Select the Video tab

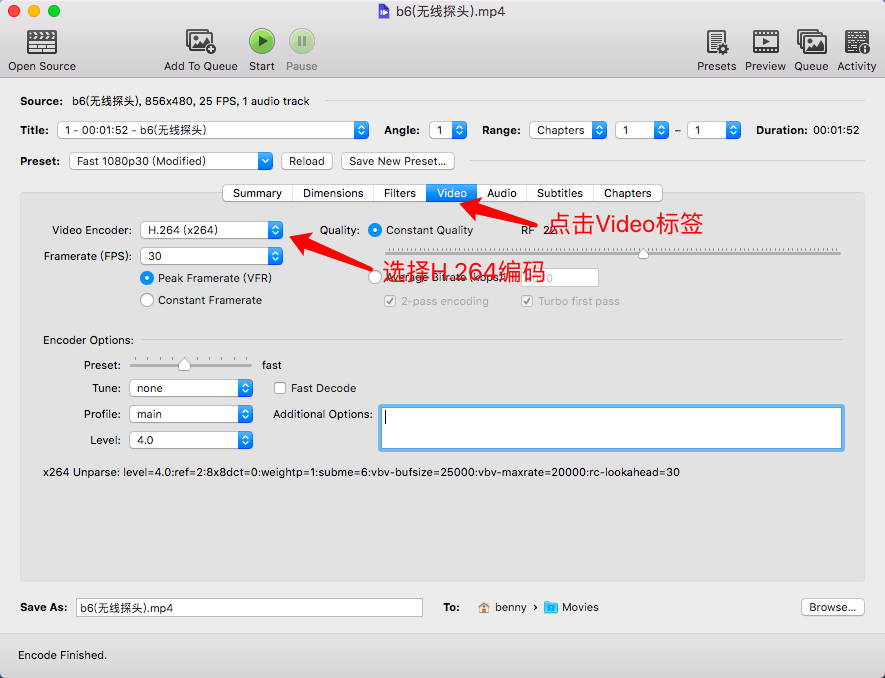452,193
